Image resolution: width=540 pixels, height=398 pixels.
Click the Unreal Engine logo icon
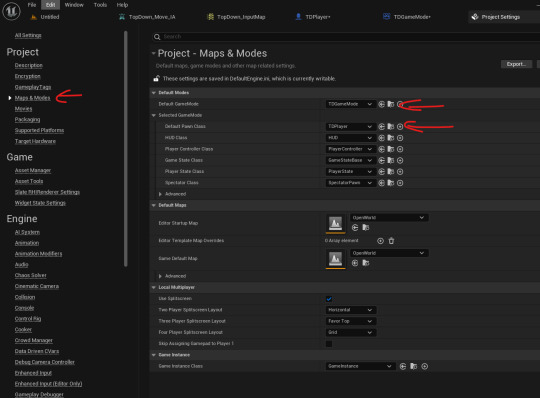[11, 11]
